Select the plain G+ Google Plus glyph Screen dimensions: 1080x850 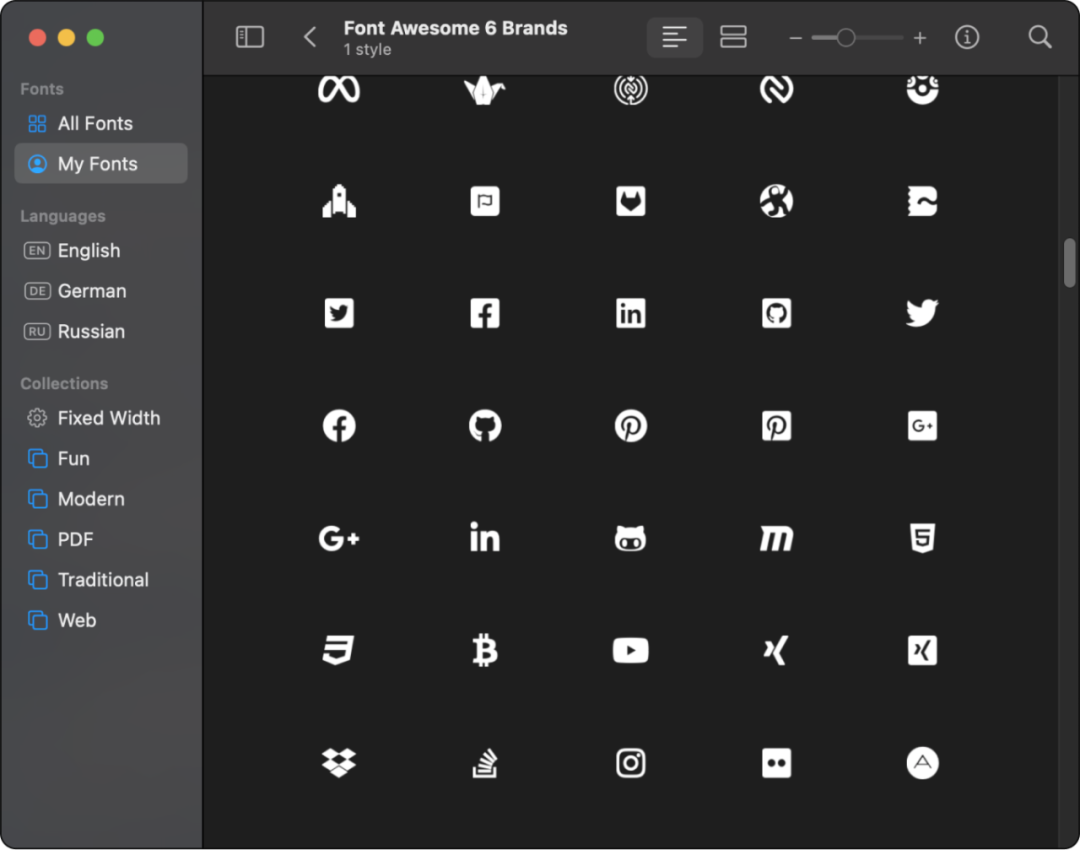tap(339, 538)
